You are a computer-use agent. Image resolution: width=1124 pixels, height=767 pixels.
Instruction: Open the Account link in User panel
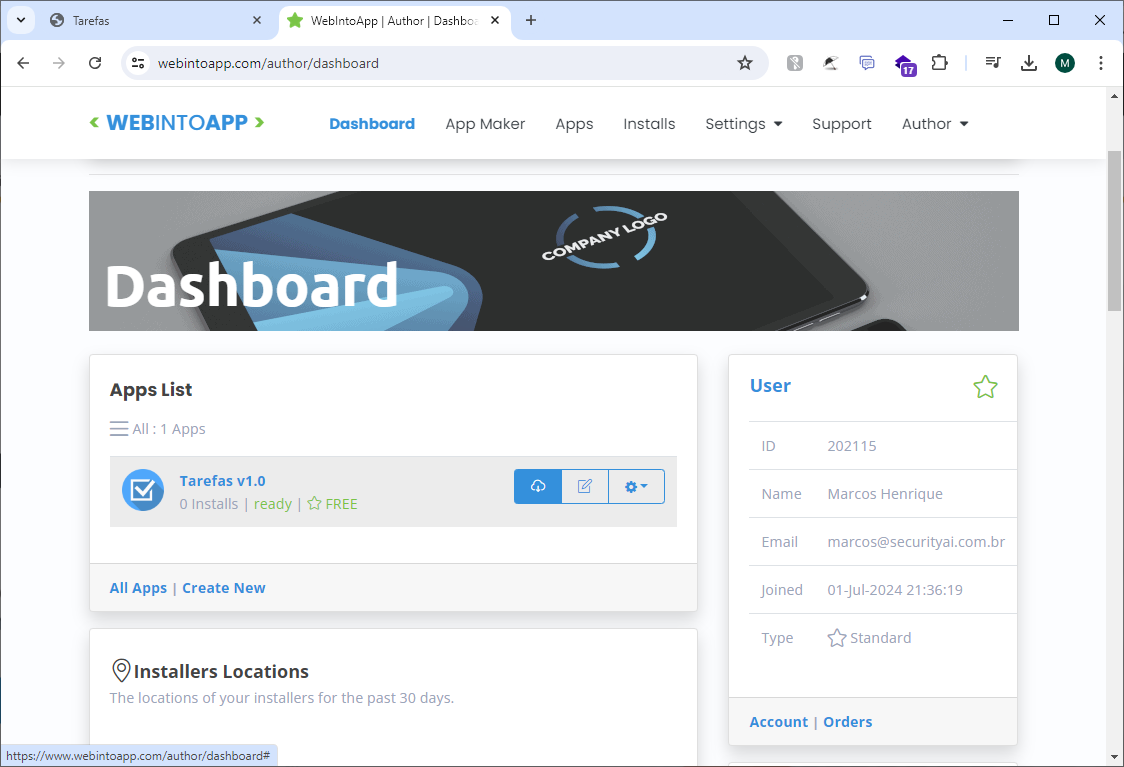778,722
